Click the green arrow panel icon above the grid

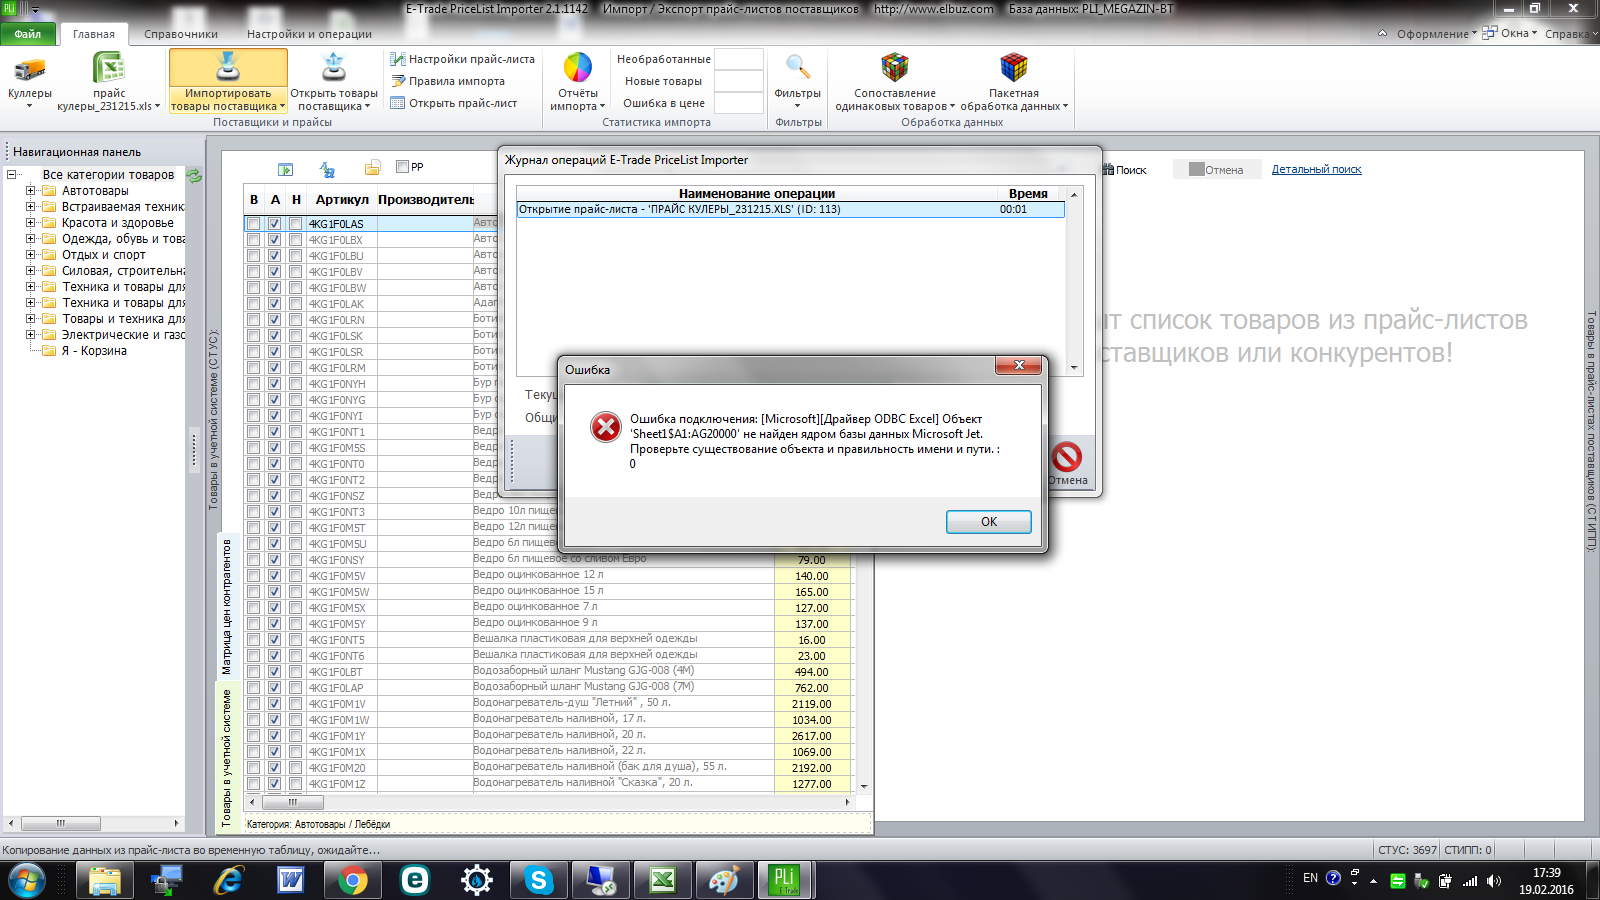pos(286,169)
